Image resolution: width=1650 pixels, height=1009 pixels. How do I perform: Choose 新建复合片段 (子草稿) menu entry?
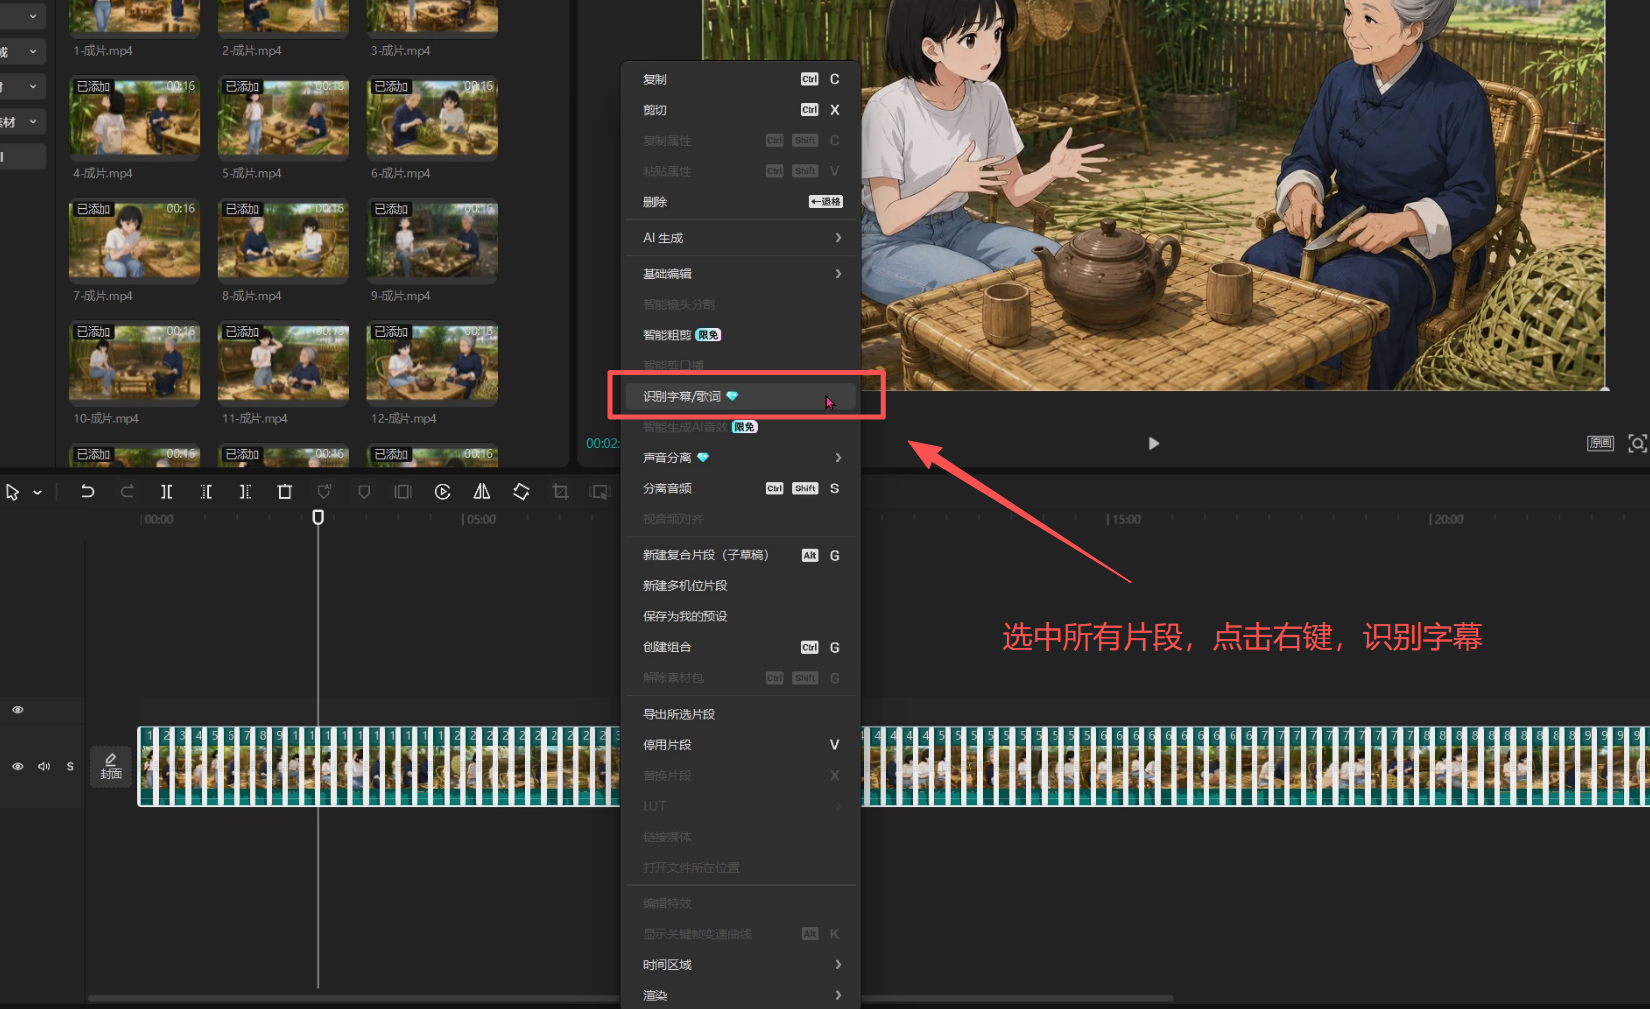pos(741,555)
